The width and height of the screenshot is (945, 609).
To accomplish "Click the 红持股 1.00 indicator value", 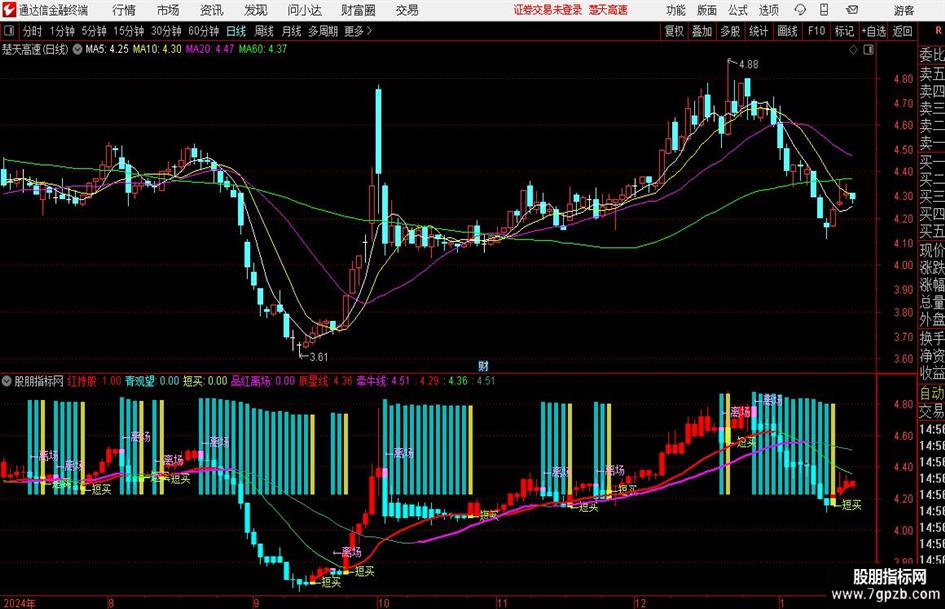I will pos(94,381).
